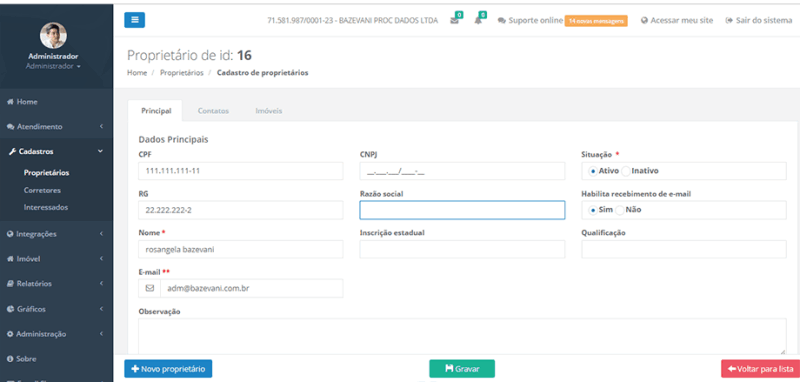800x382 pixels.
Task: Switch to the Principal tab
Action: pos(156,111)
